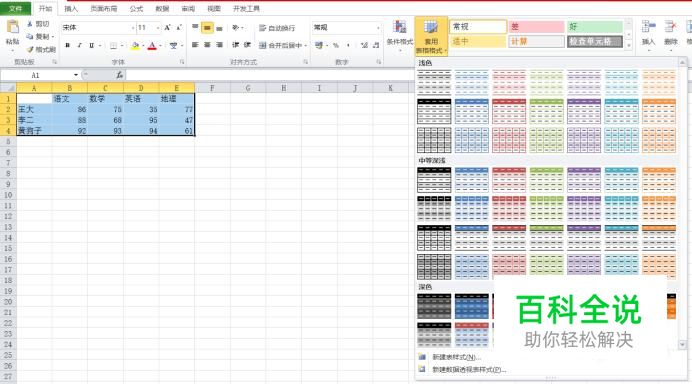Toggle align text left

(195, 45)
